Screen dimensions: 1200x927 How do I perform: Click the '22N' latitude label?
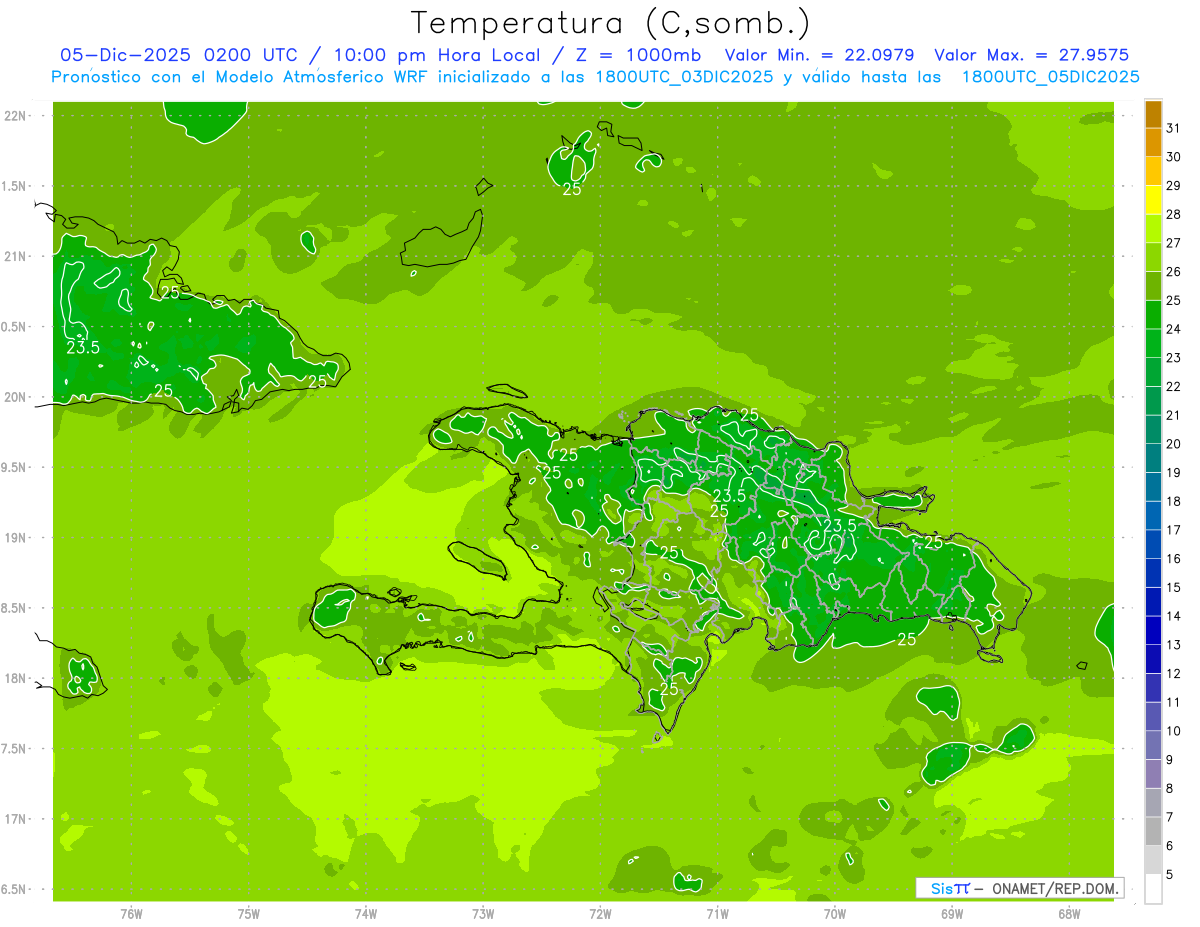(16, 115)
